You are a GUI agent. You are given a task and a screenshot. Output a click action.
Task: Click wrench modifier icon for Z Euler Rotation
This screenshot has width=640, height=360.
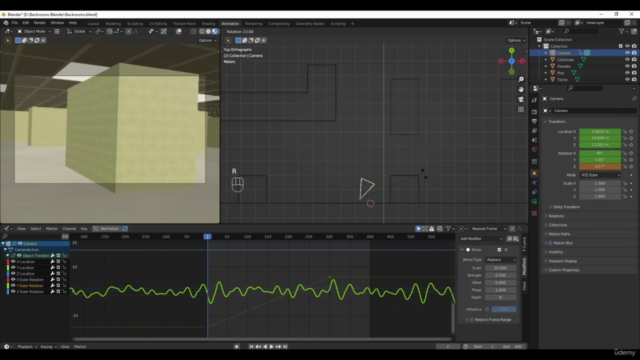point(52,291)
